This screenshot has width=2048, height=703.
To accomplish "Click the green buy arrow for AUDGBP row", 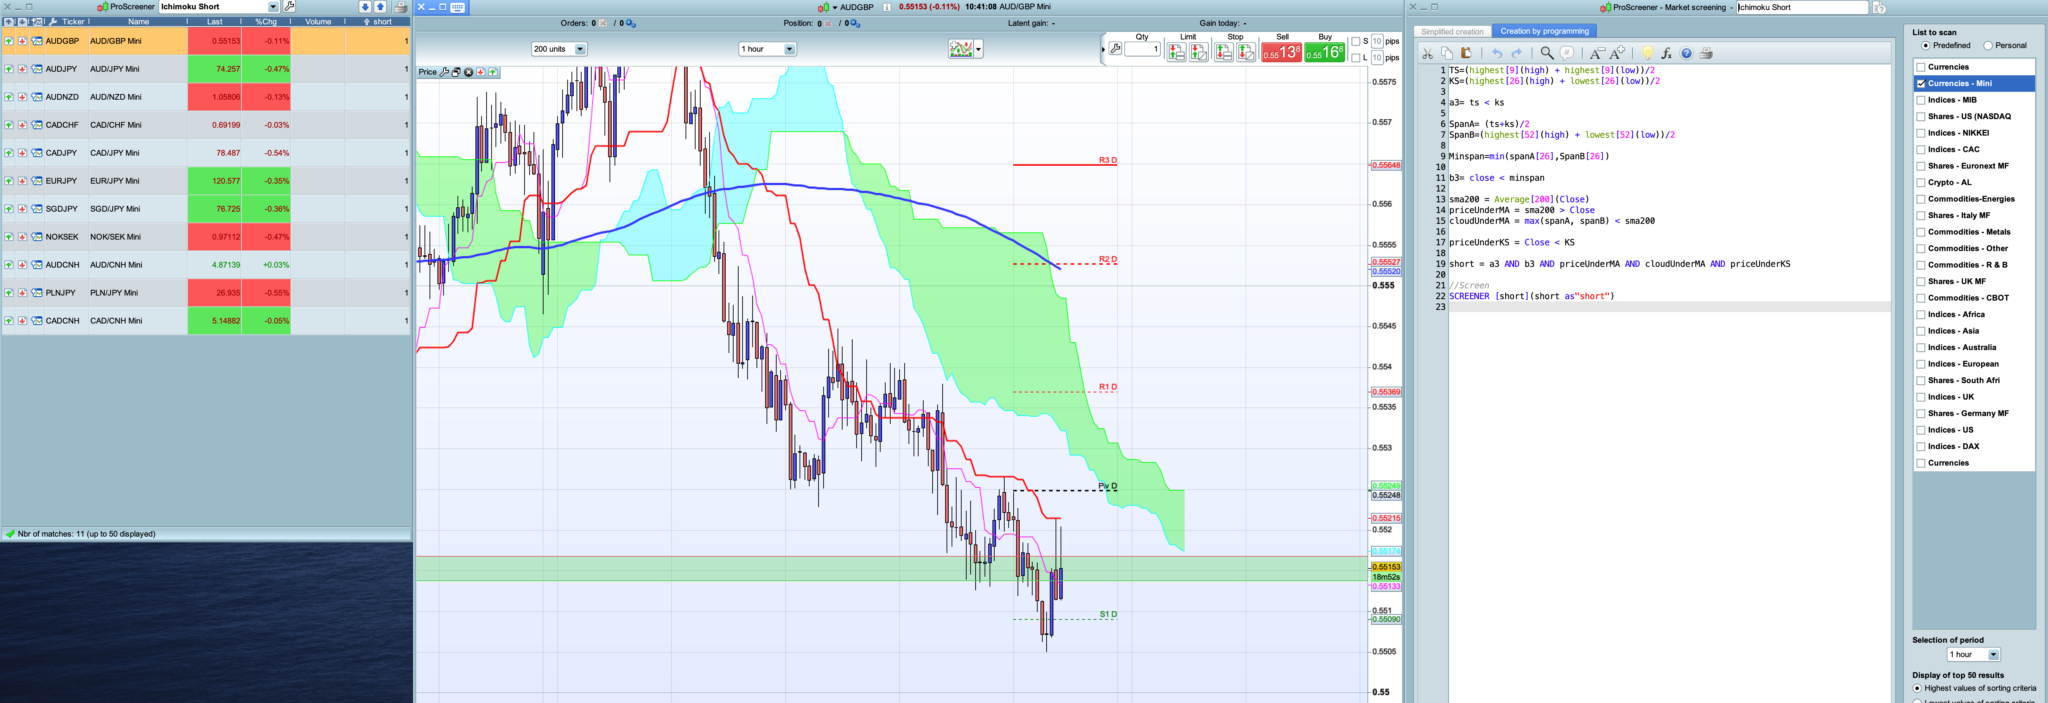I will point(9,41).
